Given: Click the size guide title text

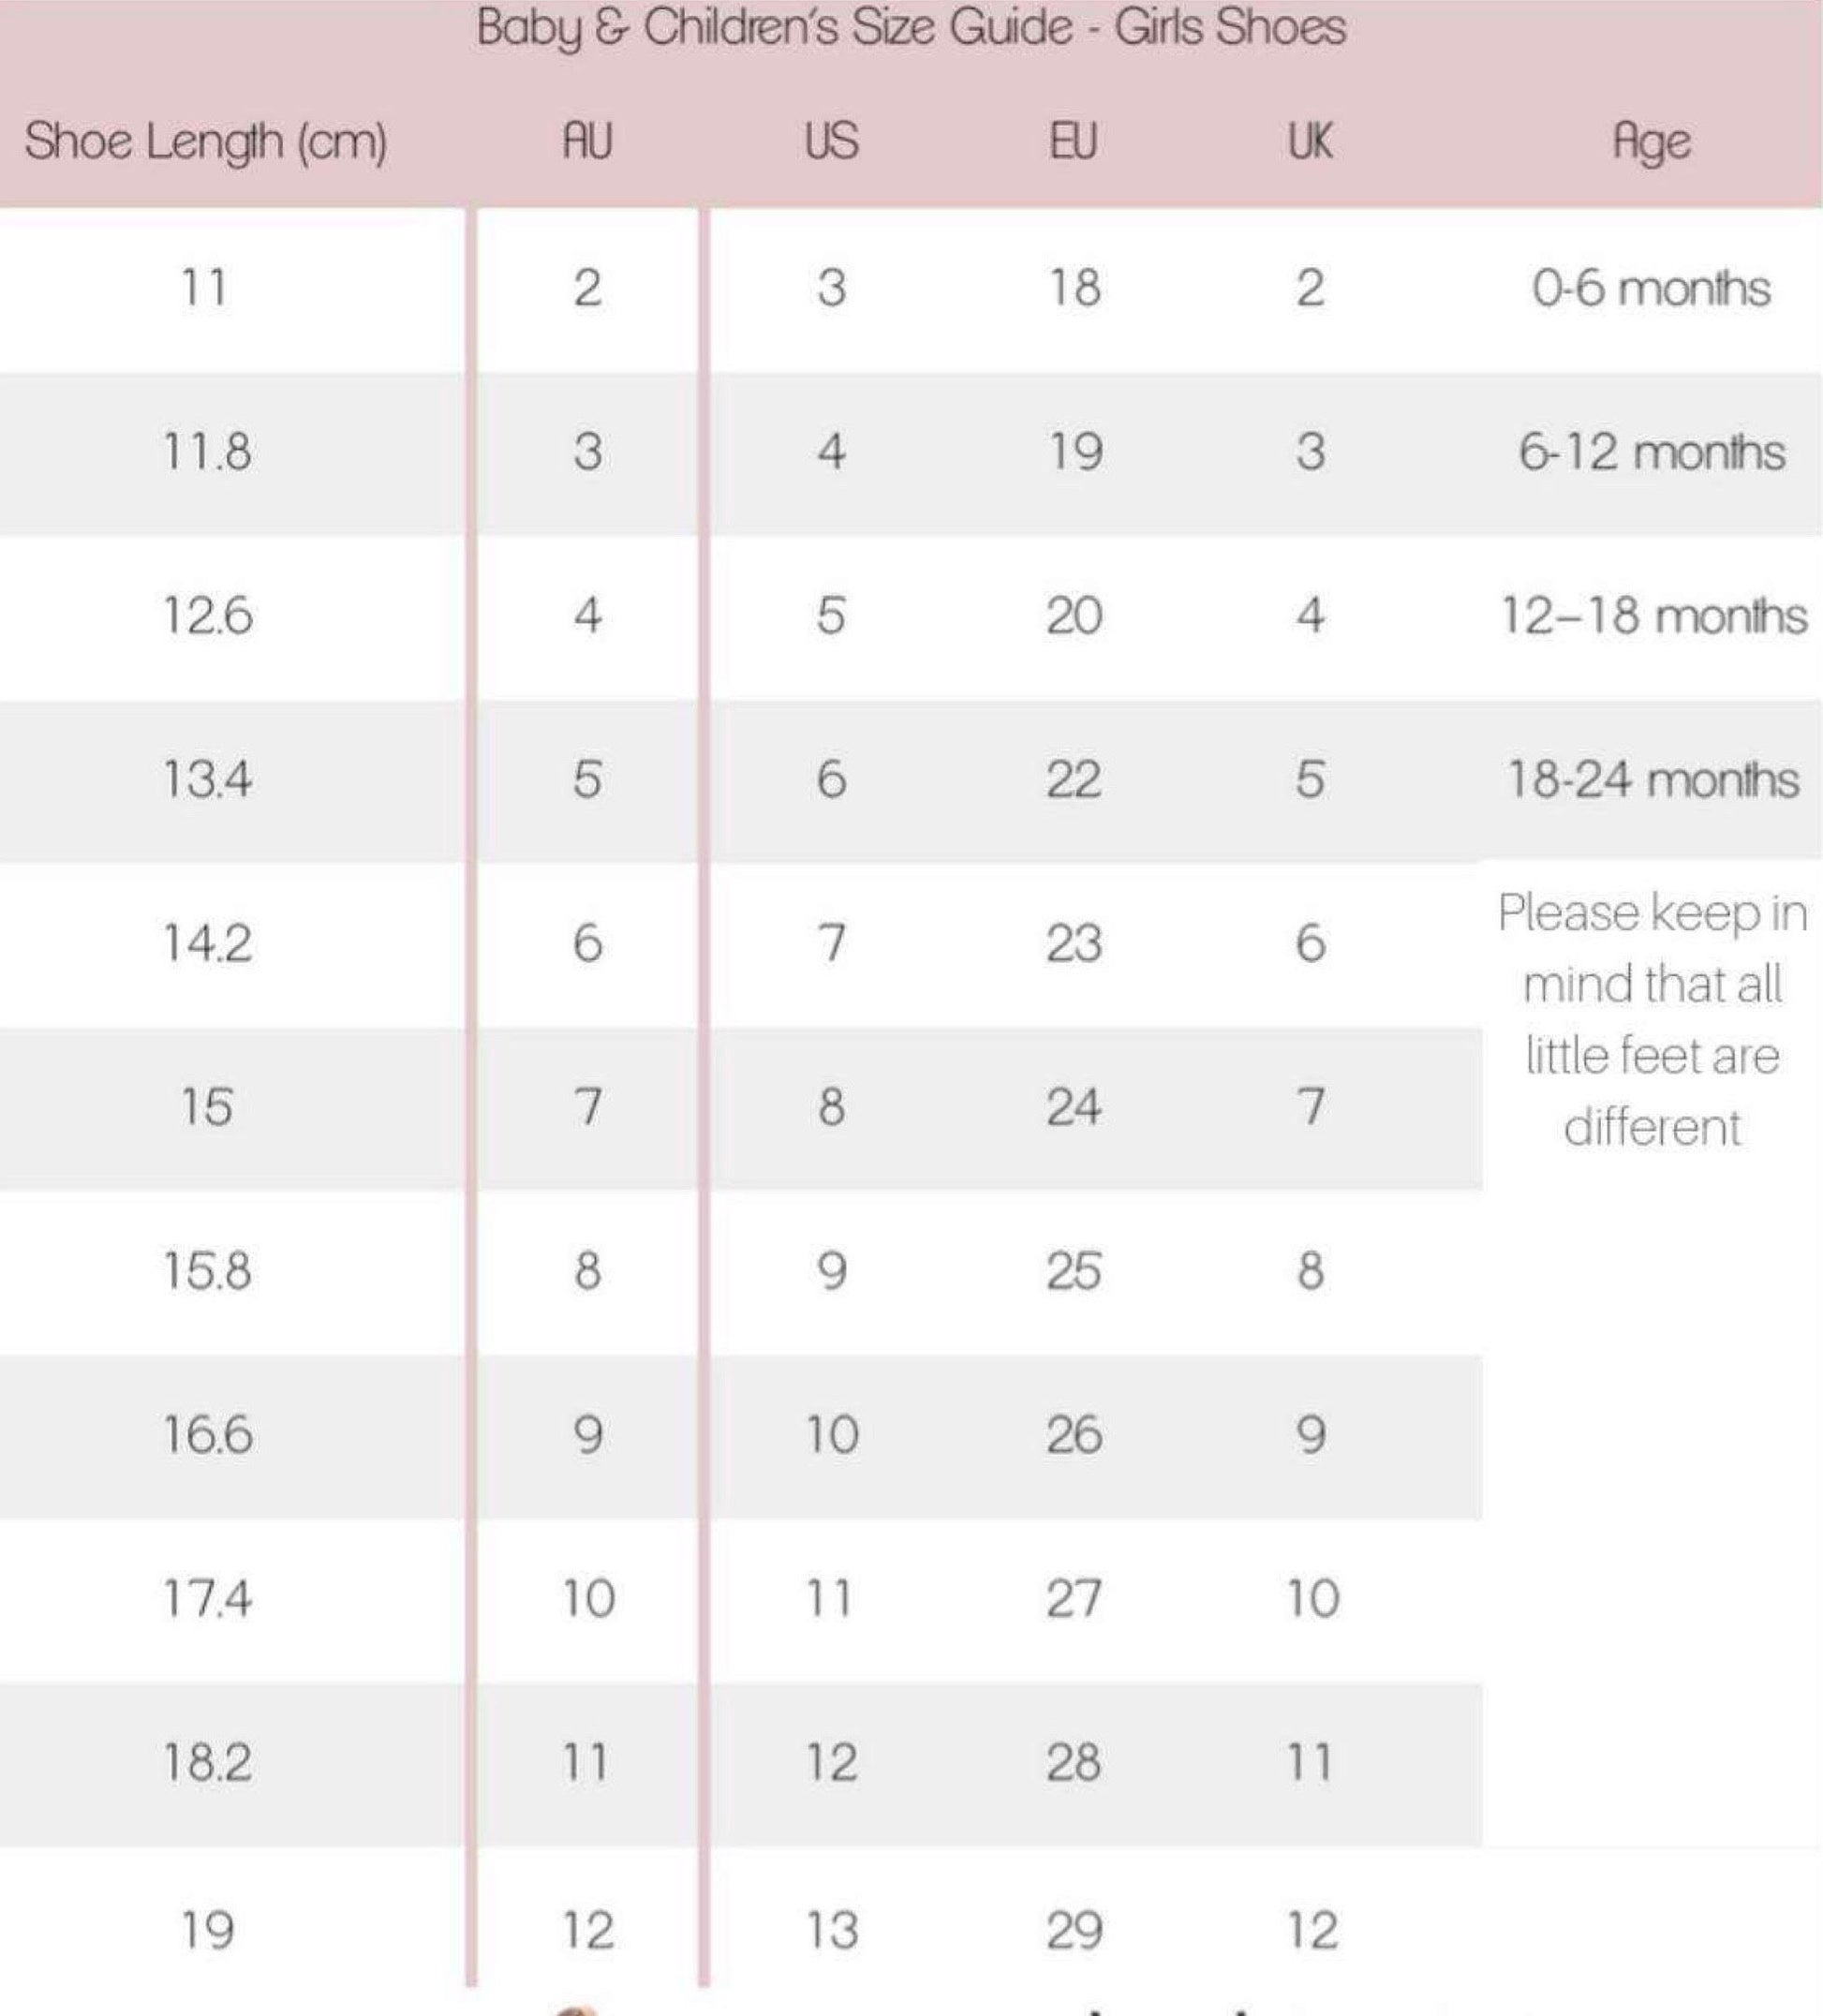Looking at the screenshot, I should tap(911, 27).
